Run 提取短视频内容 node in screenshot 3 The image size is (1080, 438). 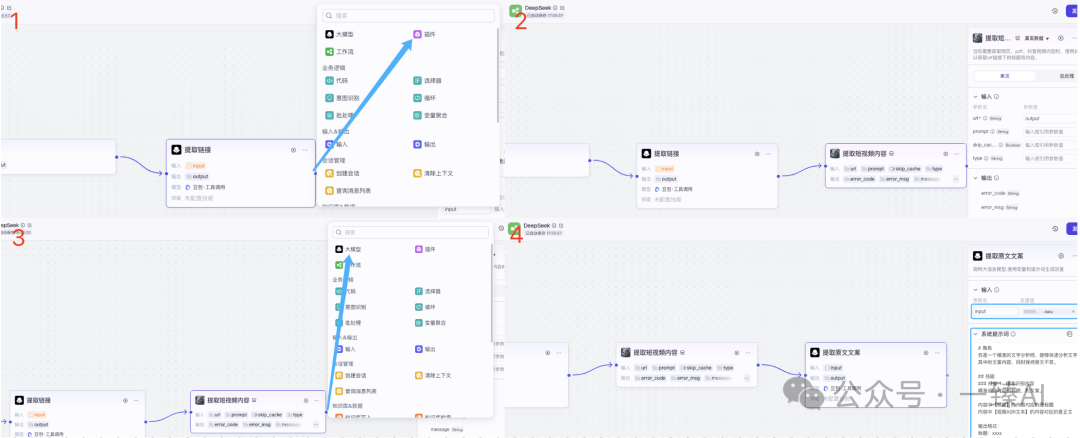307,400
